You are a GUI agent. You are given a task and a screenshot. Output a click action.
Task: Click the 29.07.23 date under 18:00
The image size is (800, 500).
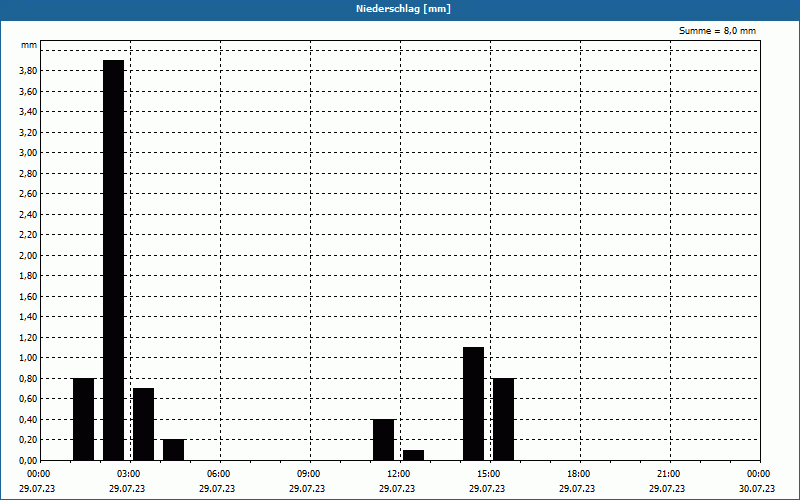point(577,489)
